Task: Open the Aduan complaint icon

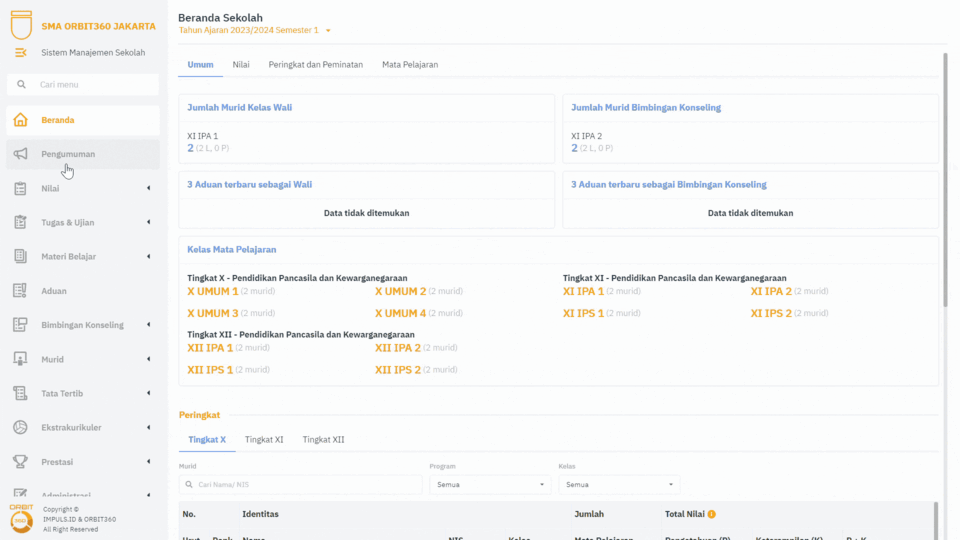Action: pos(20,291)
